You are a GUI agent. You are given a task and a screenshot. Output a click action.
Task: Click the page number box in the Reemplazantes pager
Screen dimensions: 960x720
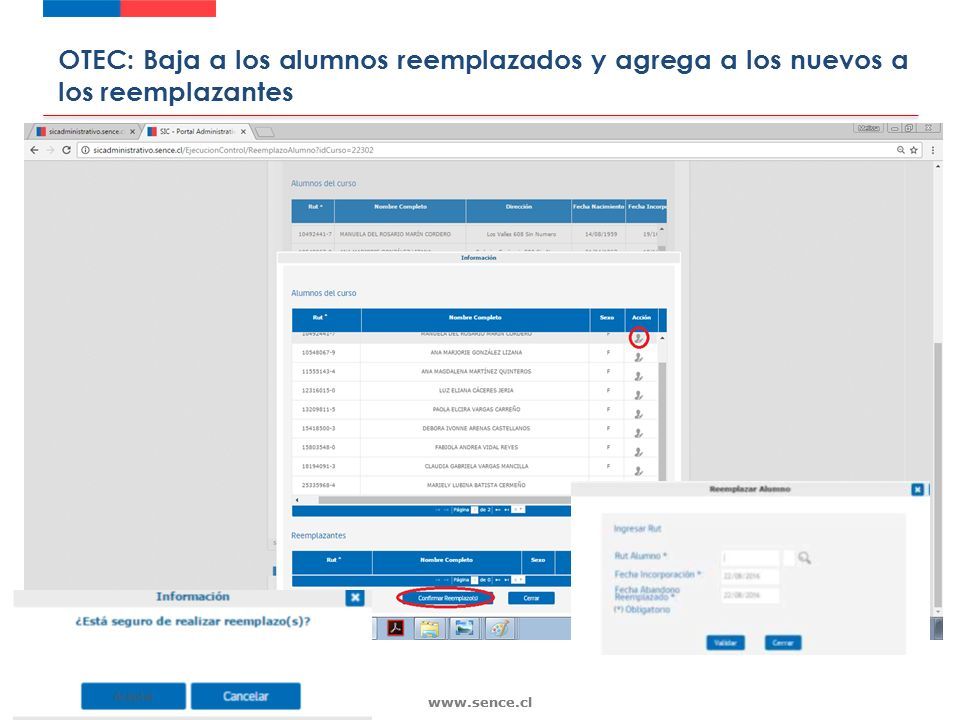(x=474, y=580)
